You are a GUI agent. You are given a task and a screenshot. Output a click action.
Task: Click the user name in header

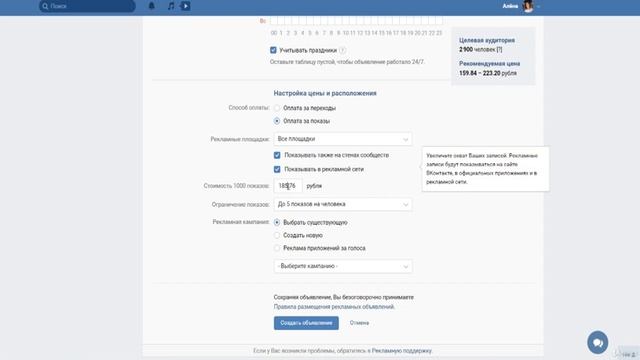pos(510,6)
